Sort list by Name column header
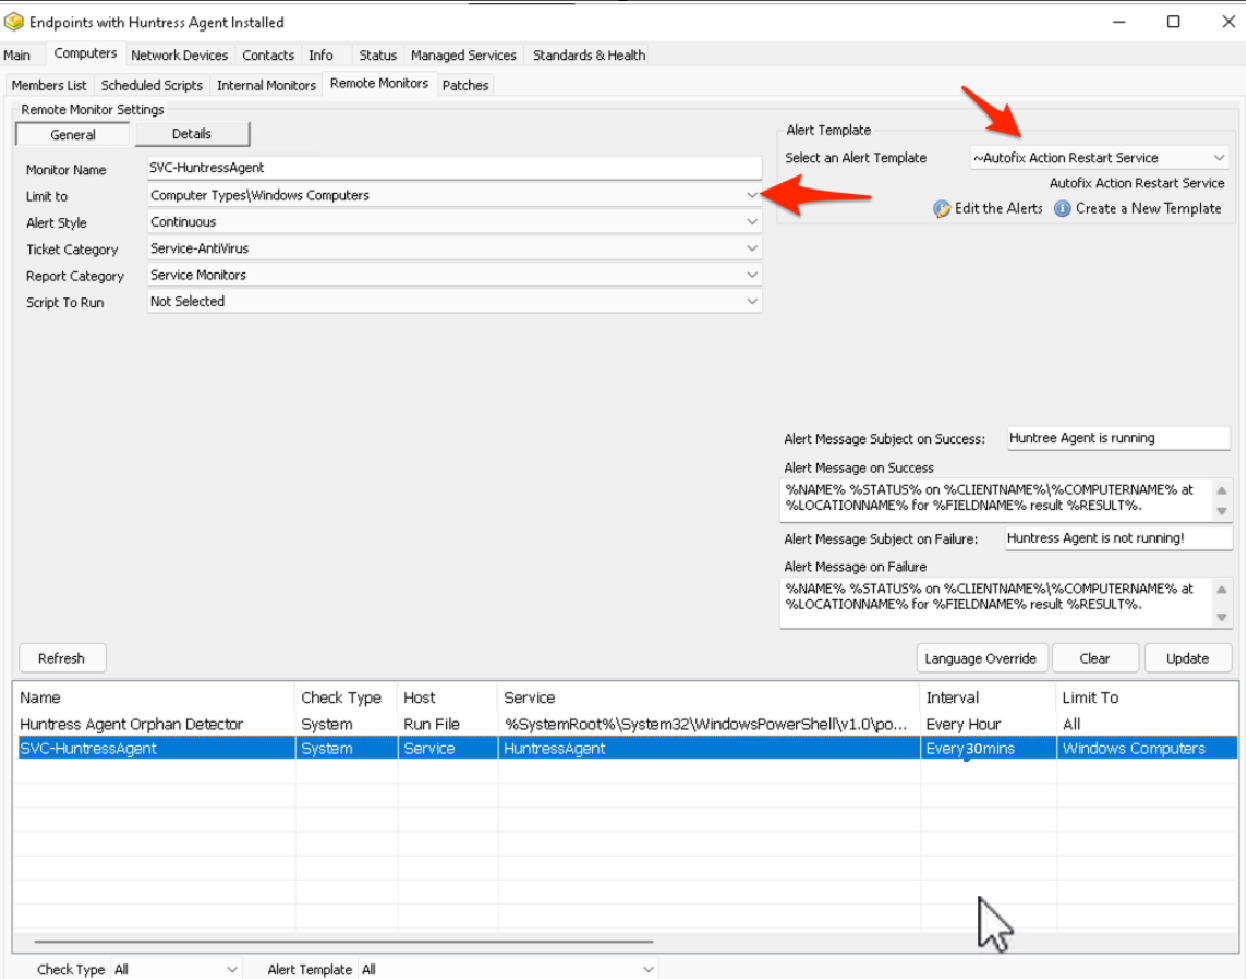 pos(155,698)
